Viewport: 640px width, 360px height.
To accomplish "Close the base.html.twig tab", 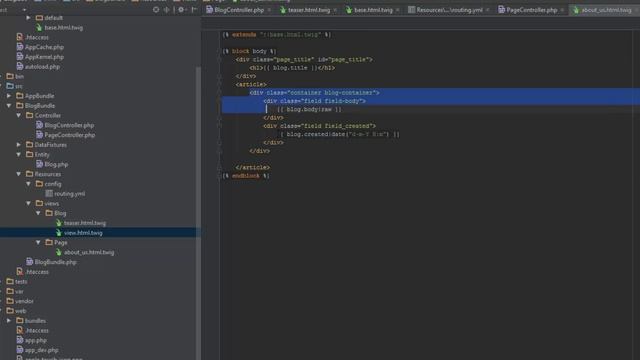I will (x=398, y=10).
